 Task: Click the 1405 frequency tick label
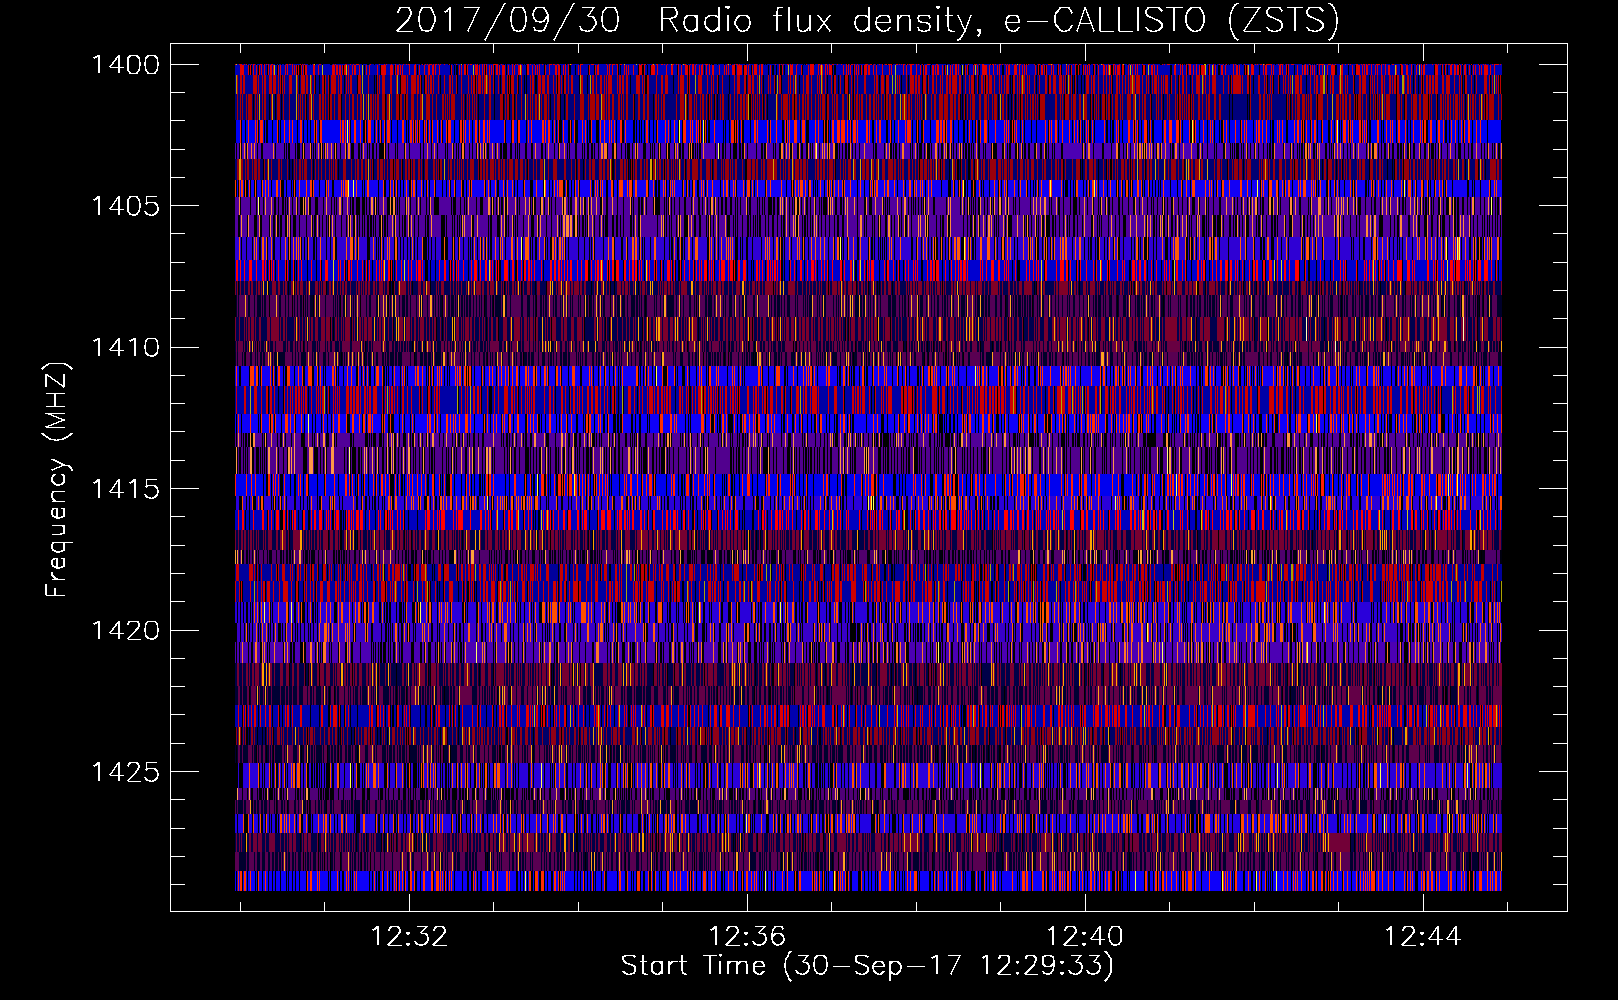125,206
